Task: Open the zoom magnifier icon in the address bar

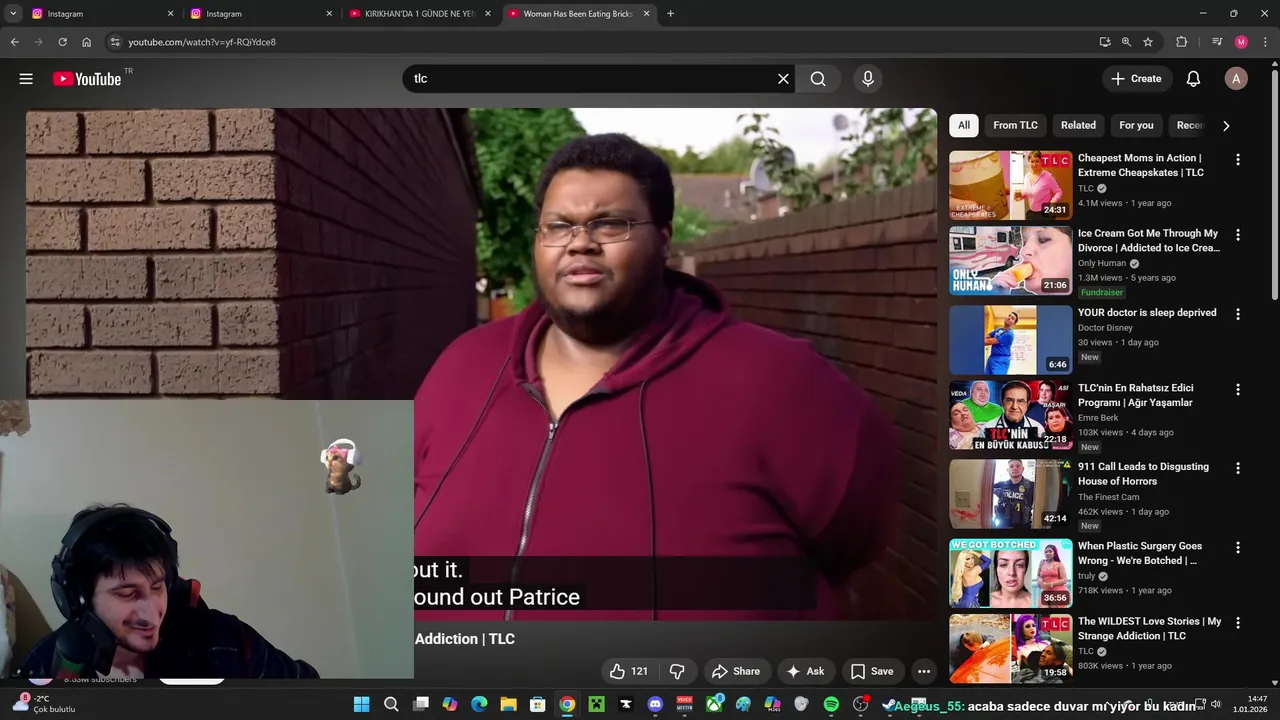Action: (1126, 42)
